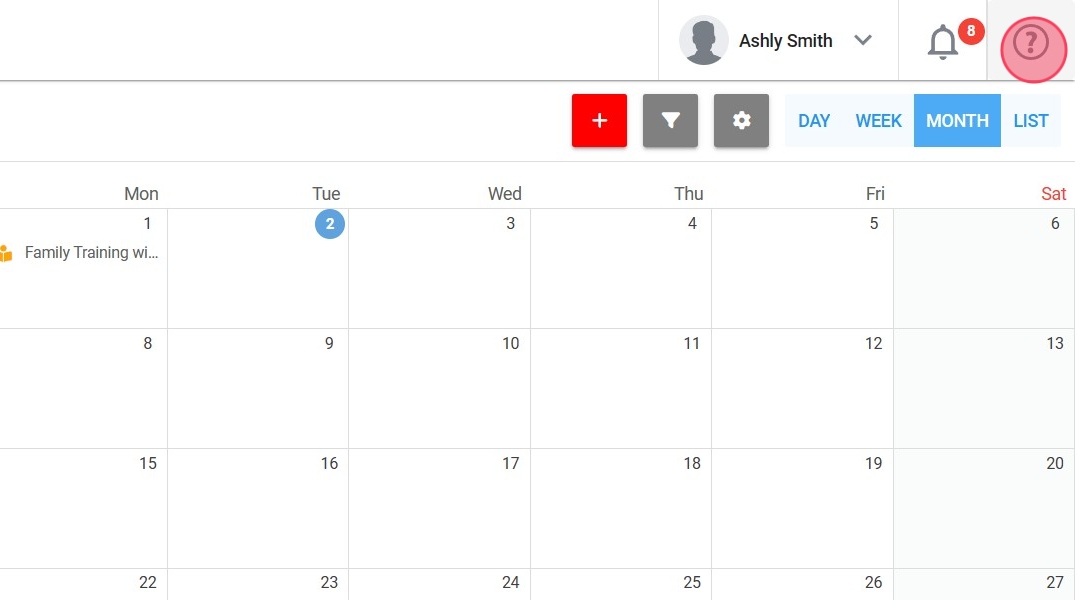Select Saturday the 13th cell
The width and height of the screenshot is (1075, 600).
pyautogui.click(x=984, y=390)
